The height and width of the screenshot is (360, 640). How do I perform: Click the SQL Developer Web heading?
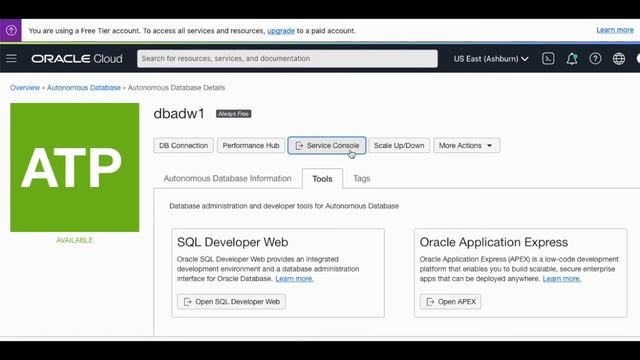[x=233, y=242]
